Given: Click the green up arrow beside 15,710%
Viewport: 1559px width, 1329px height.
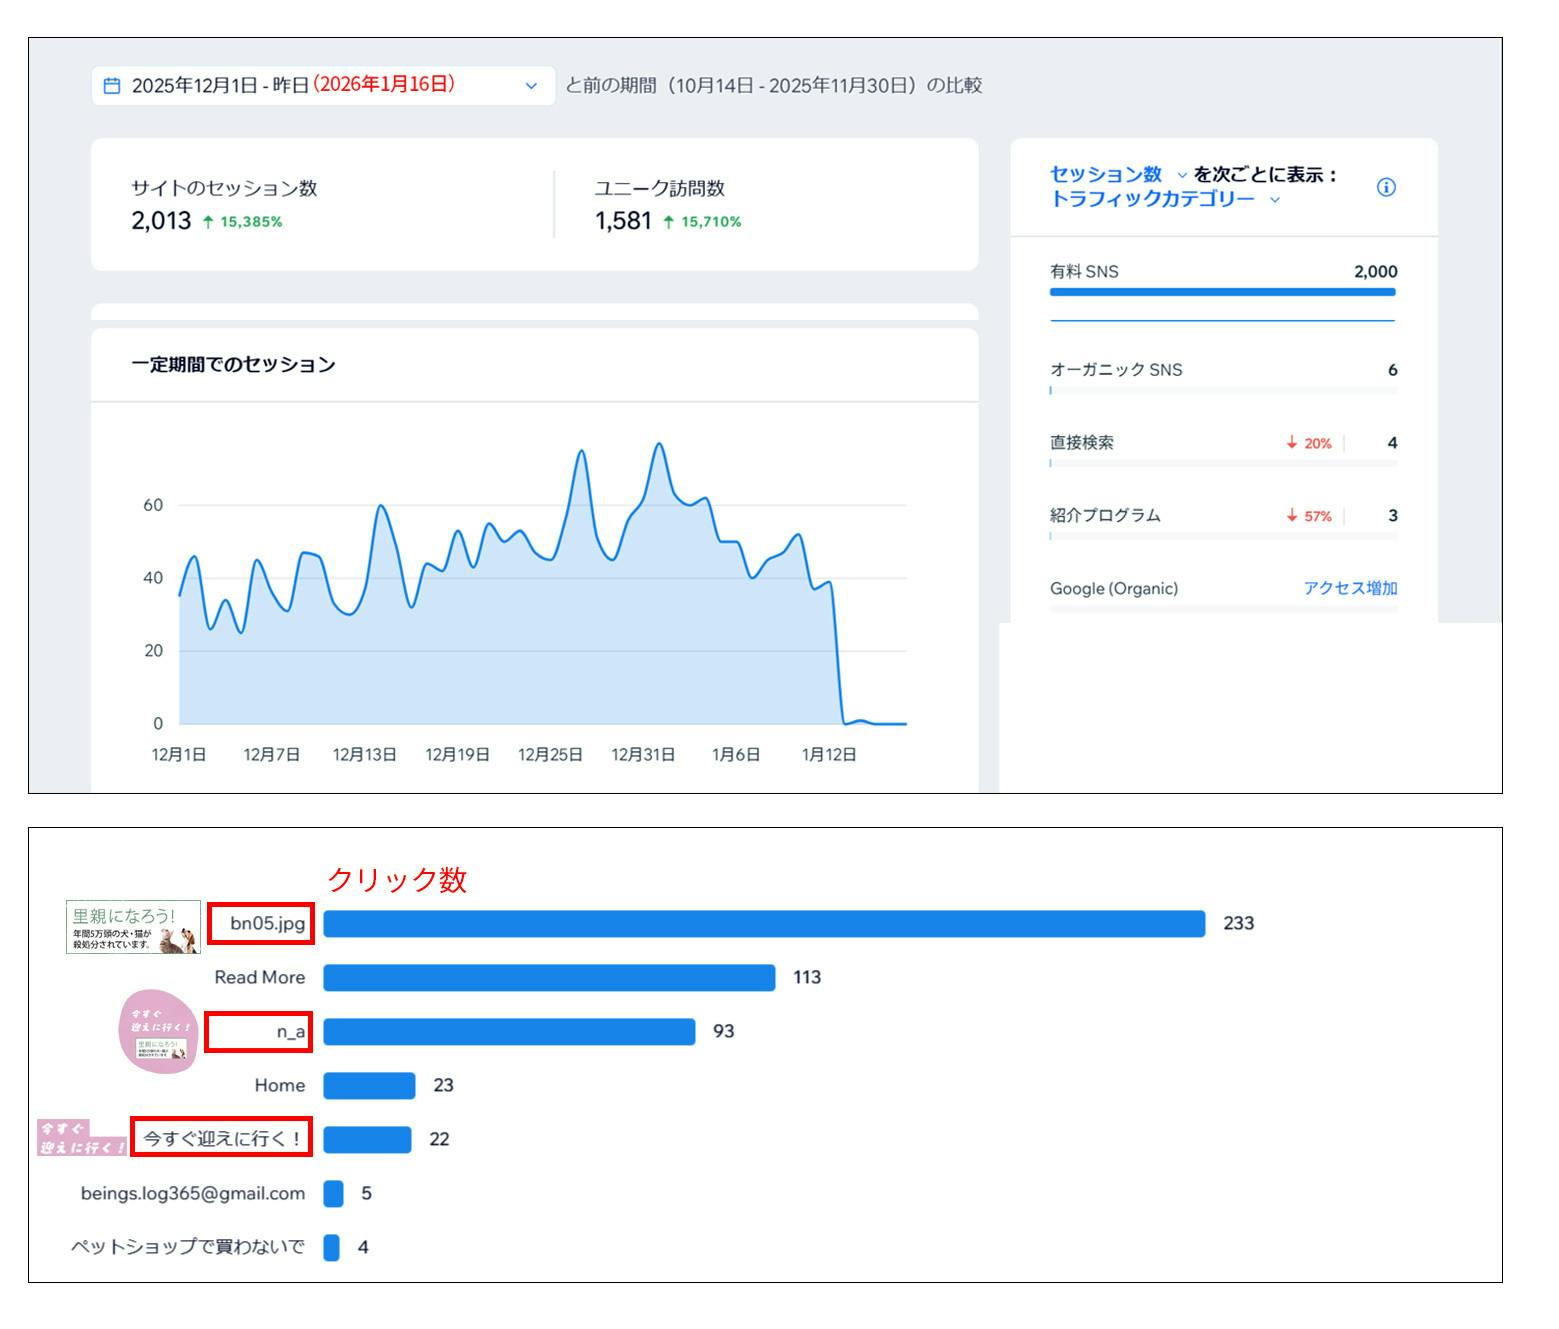Looking at the screenshot, I should 668,222.
